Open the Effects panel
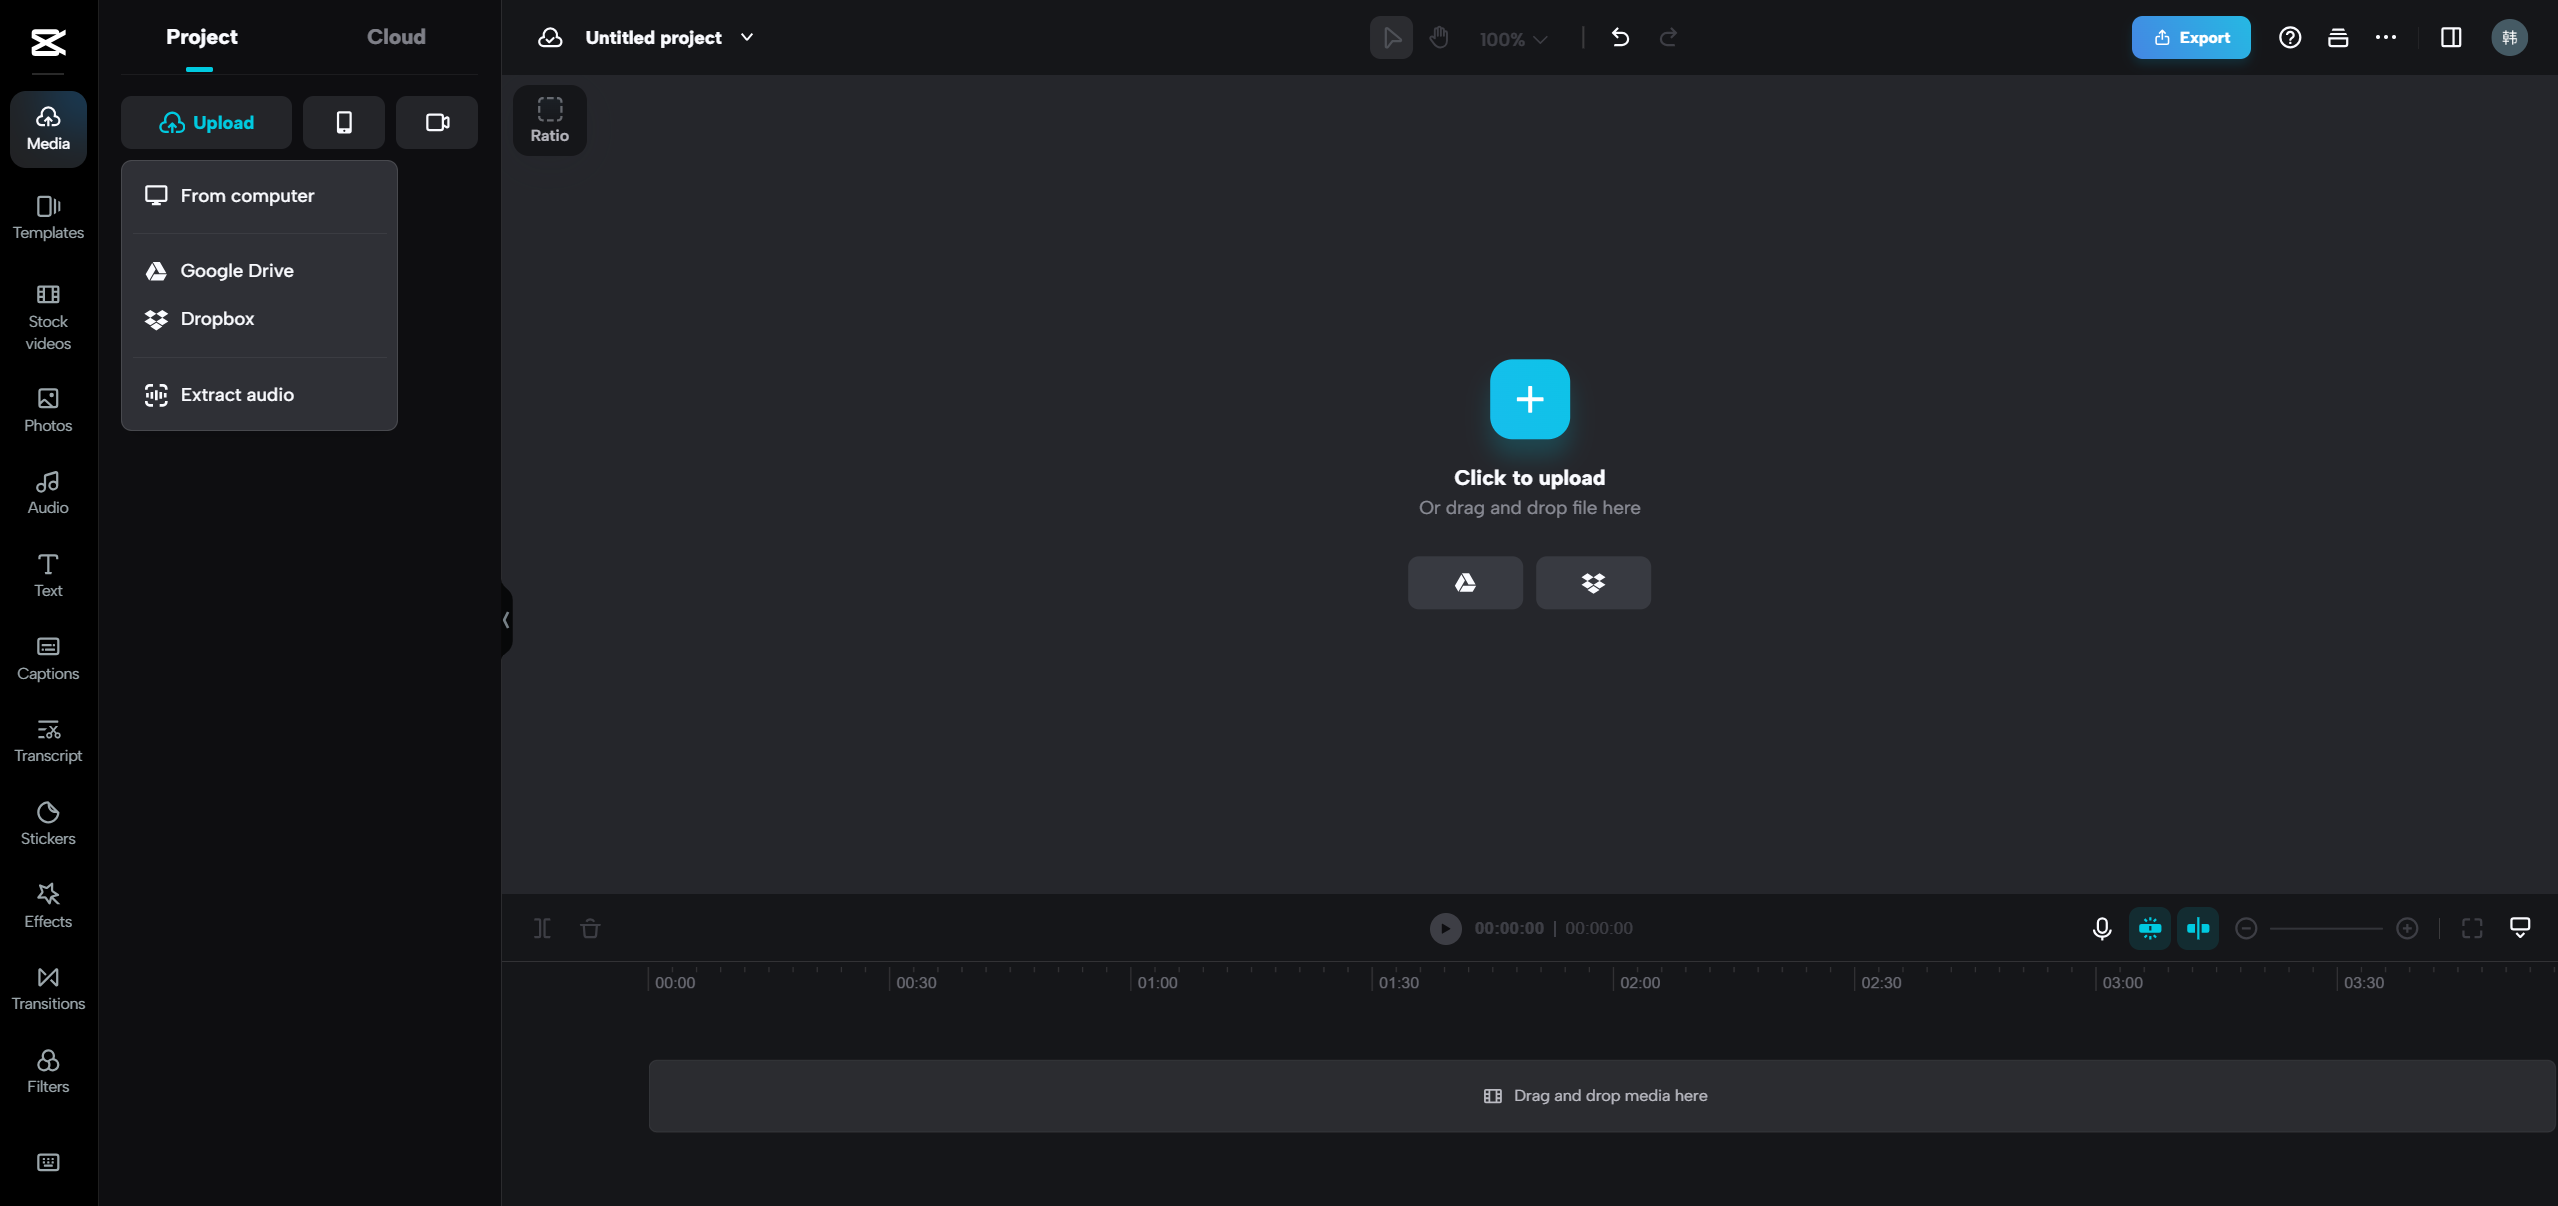This screenshot has width=2558, height=1206. click(47, 904)
